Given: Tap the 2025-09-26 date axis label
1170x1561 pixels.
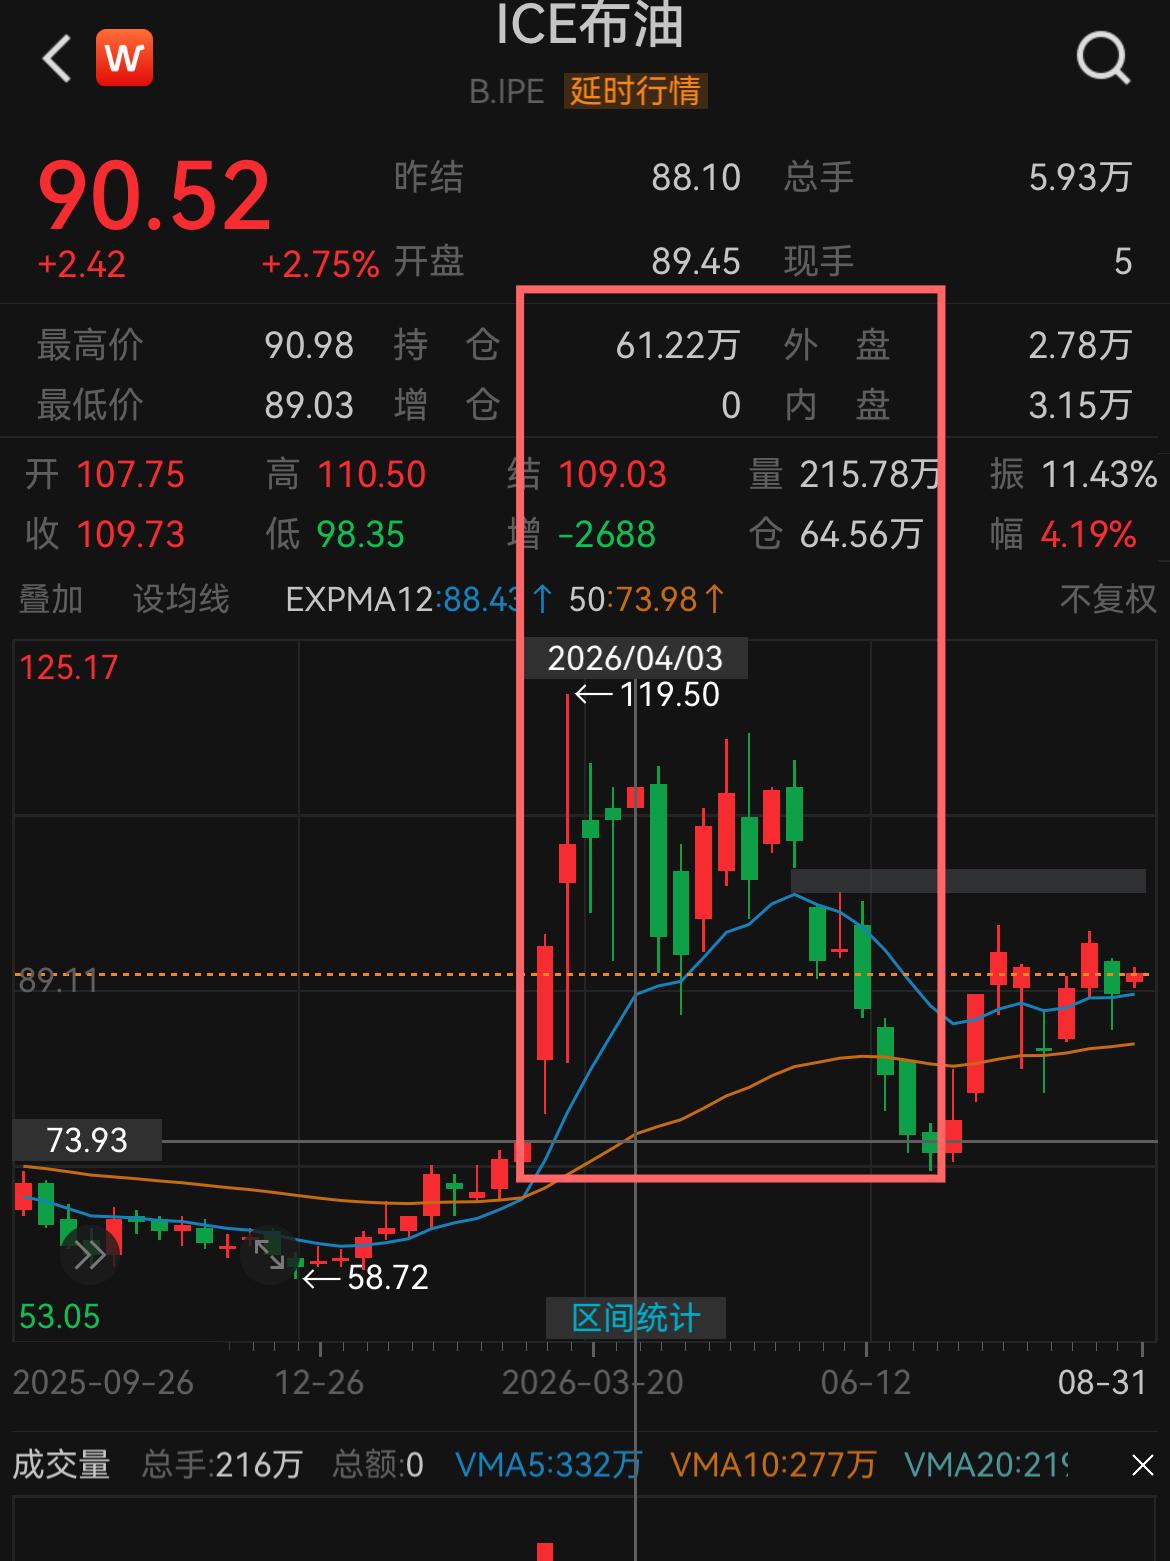Looking at the screenshot, I should [103, 1382].
